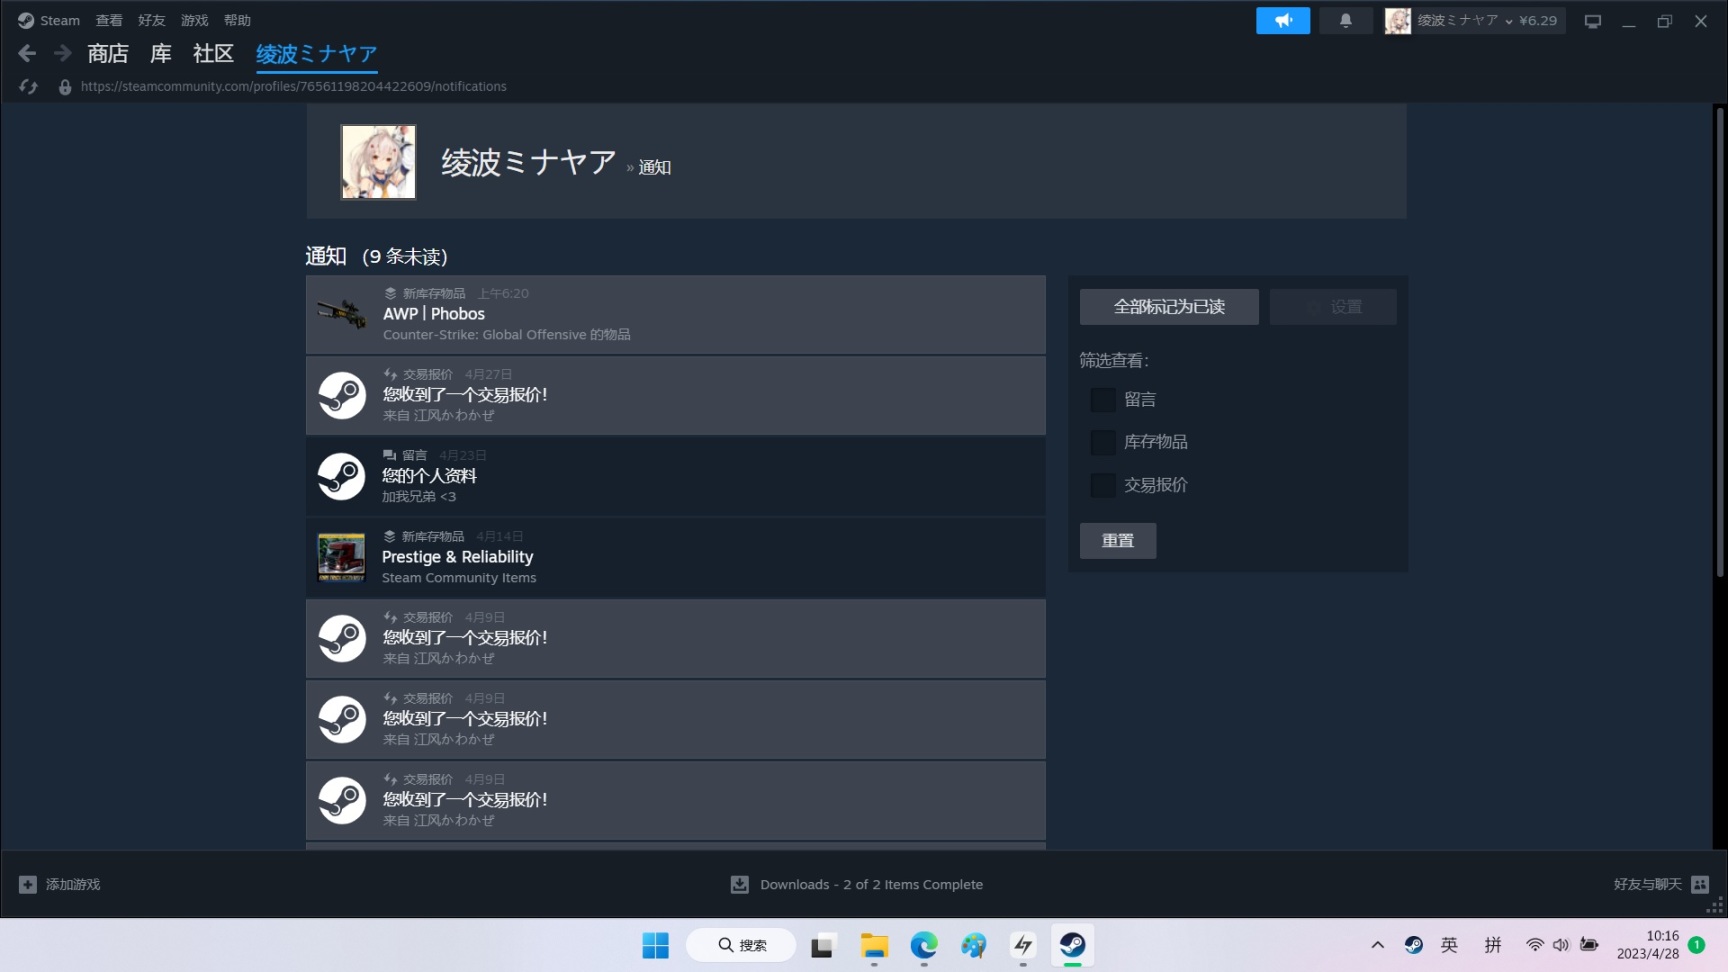Screen dimensions: 1728x972
Task: Click the steamcommunity.com URL address
Action: pyautogui.click(x=294, y=87)
